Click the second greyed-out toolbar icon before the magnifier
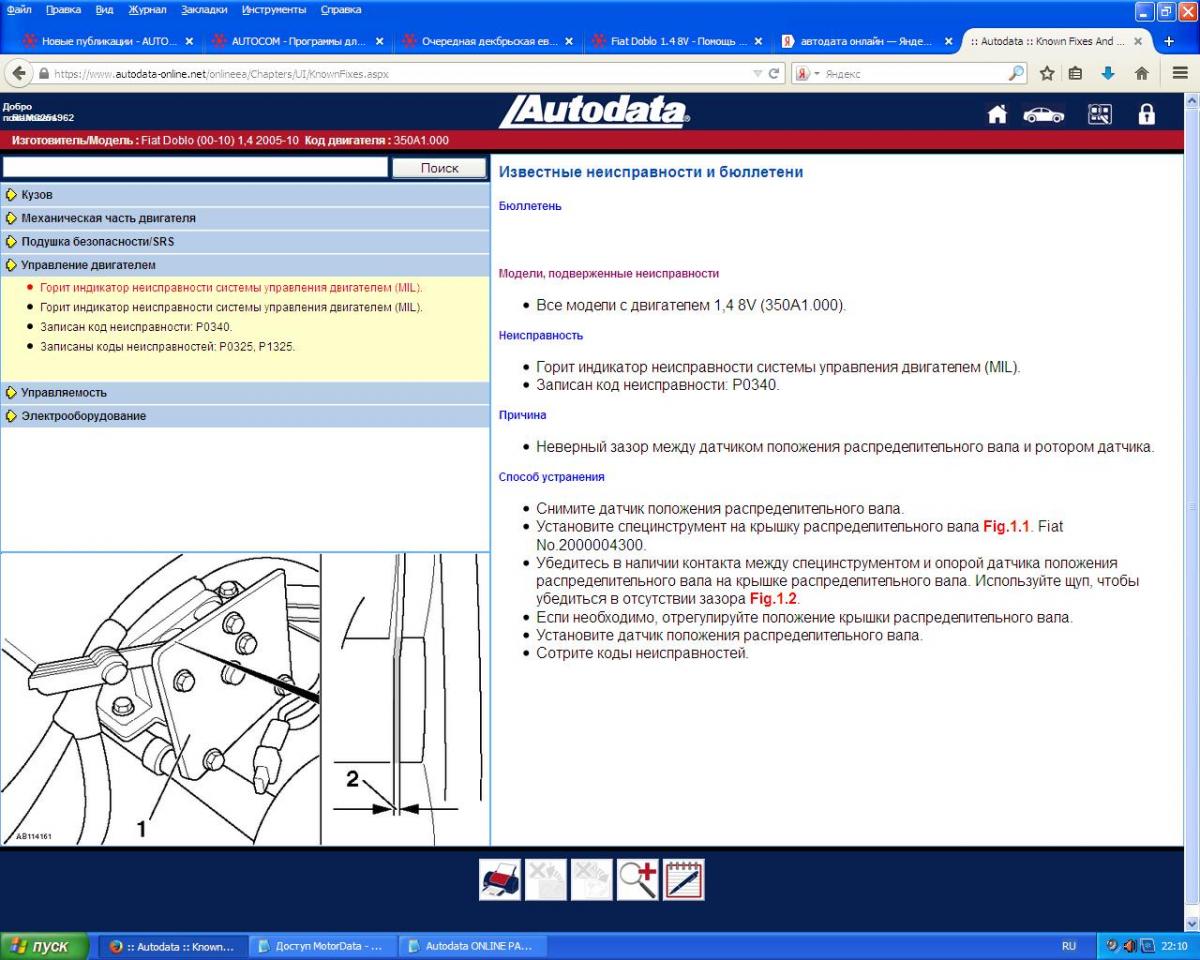This screenshot has height=960, width=1200. [x=592, y=880]
